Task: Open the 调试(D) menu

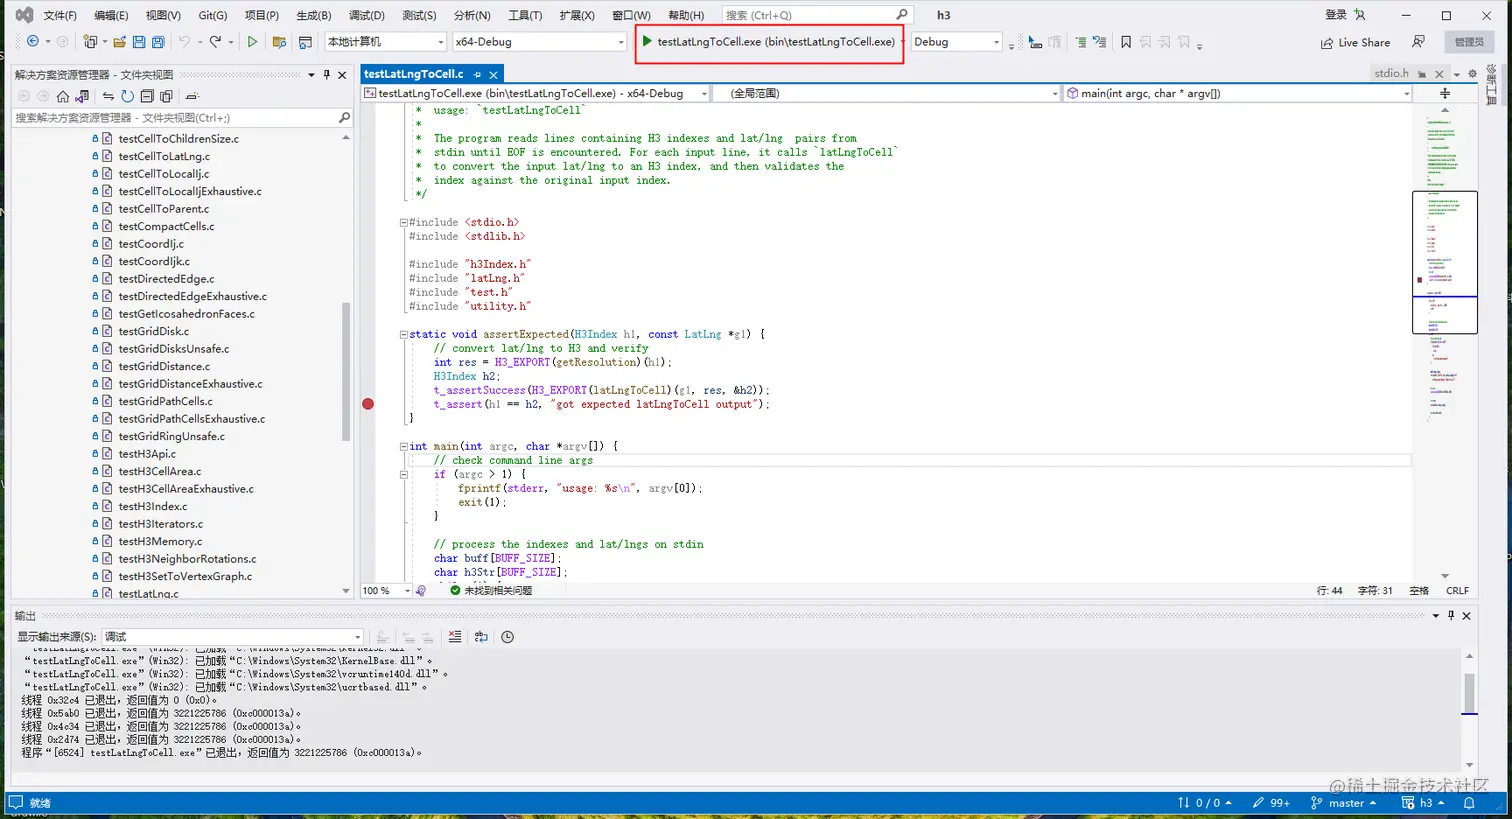Action: pos(366,15)
